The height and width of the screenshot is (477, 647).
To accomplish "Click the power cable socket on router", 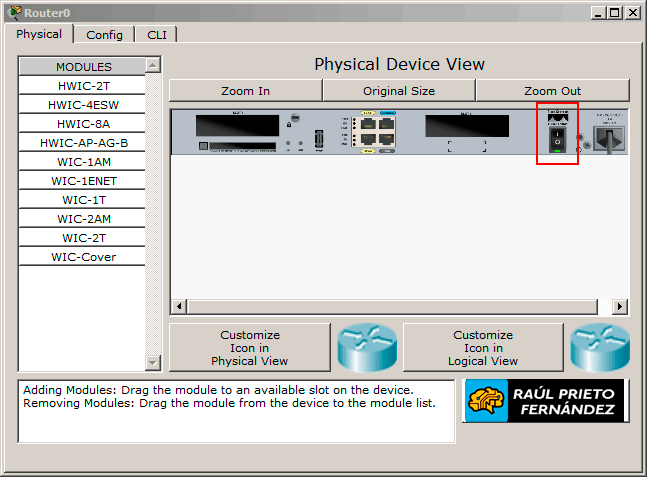I will click(609, 139).
